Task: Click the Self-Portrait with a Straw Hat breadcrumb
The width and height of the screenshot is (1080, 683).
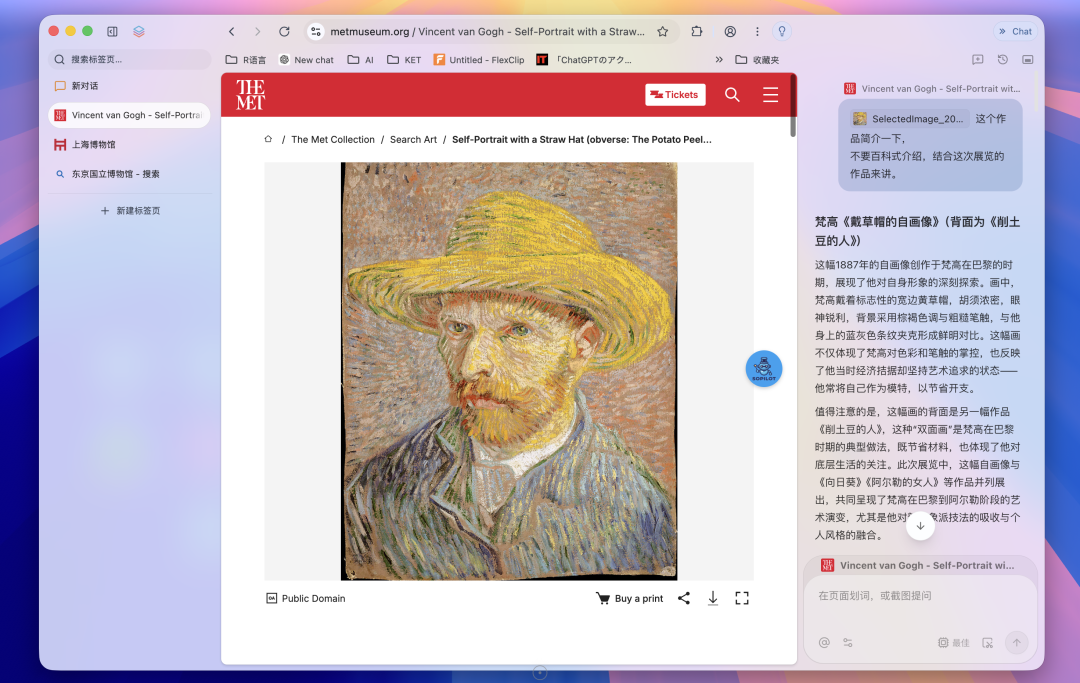Action: point(581,140)
